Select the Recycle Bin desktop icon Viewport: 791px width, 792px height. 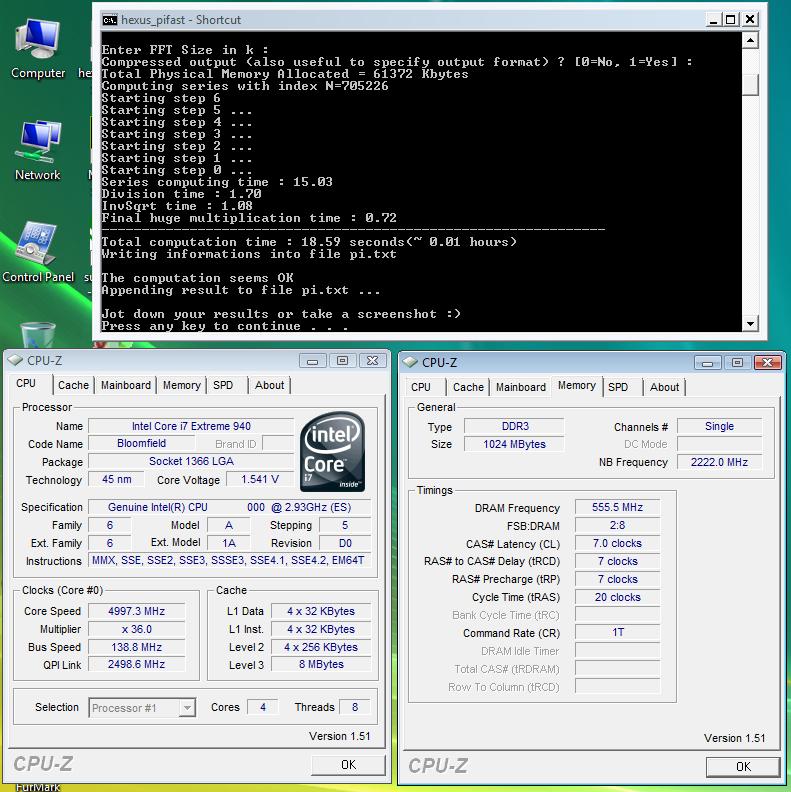point(38,334)
